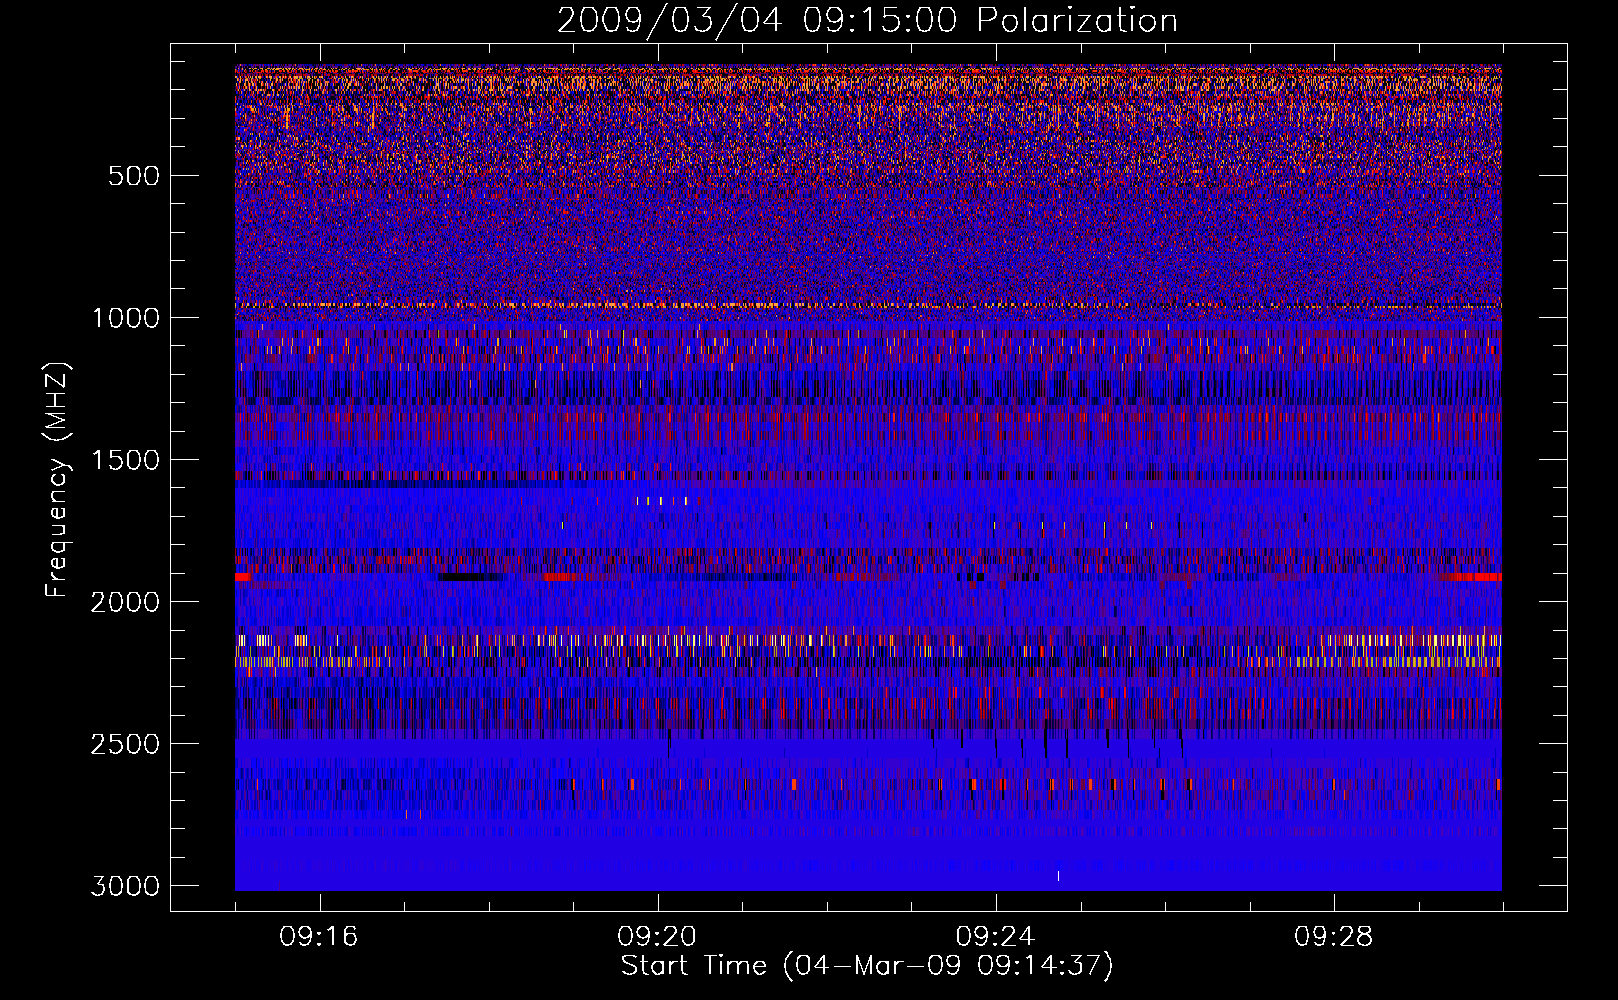Viewport: 1618px width, 1000px height.
Task: Select the "09:20" time tick label
Action: 657,936
